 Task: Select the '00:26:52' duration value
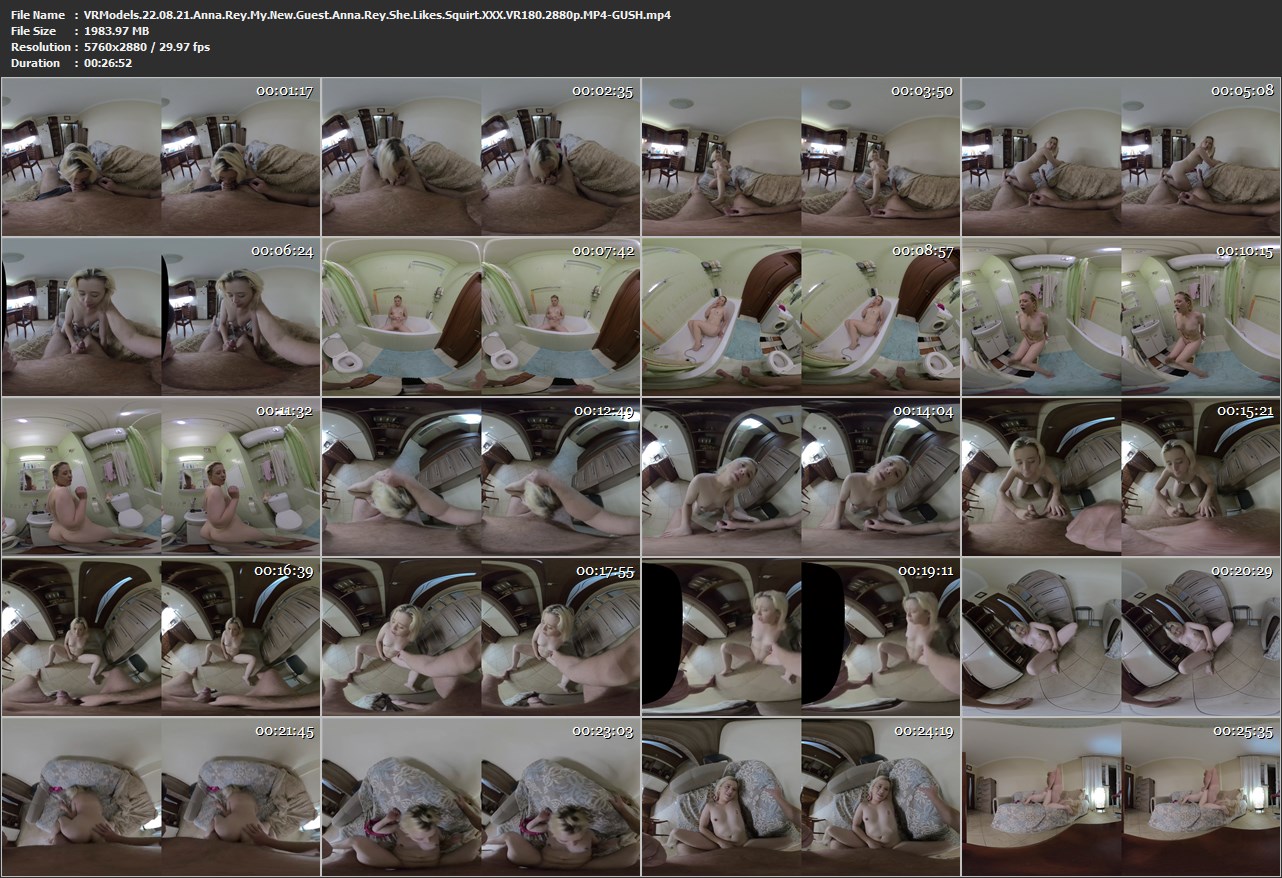108,63
